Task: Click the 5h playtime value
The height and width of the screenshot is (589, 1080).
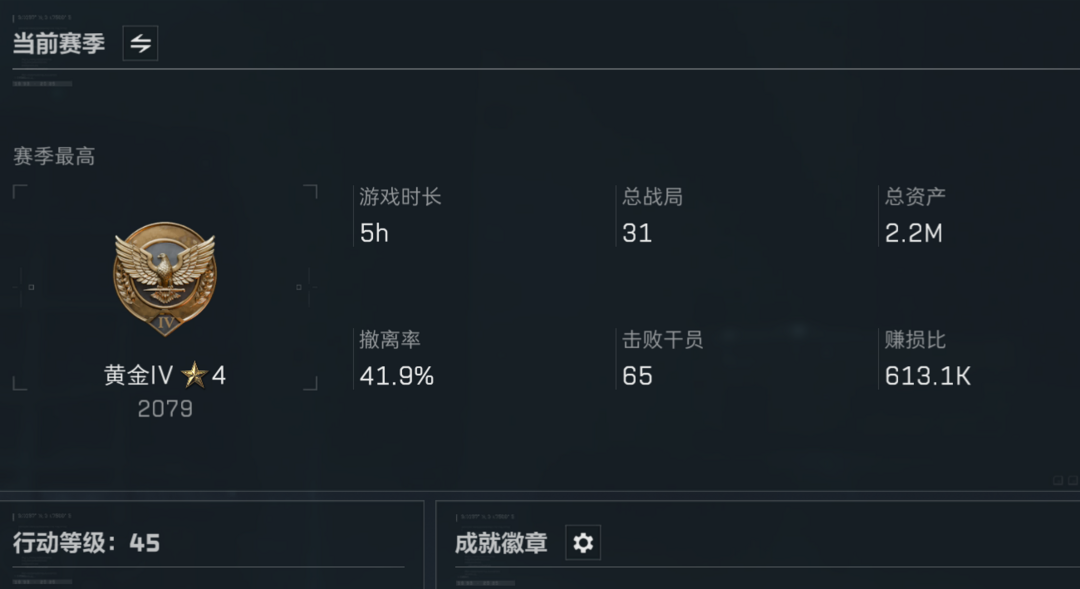Action: pyautogui.click(x=374, y=234)
